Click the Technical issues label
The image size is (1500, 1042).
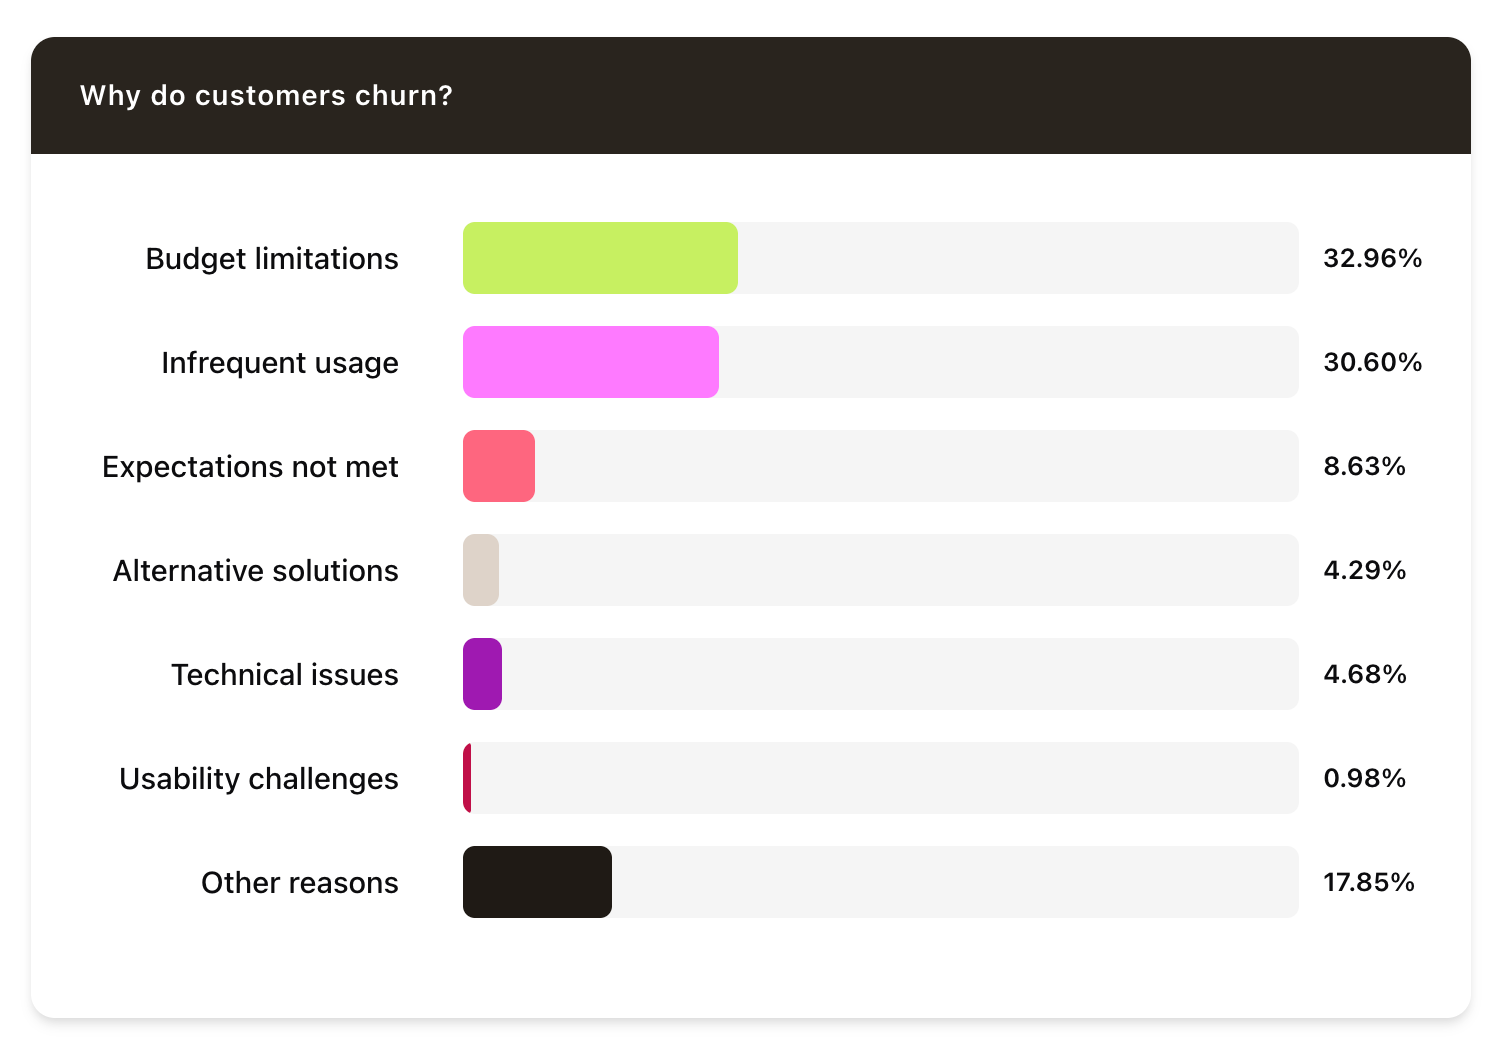(x=285, y=675)
